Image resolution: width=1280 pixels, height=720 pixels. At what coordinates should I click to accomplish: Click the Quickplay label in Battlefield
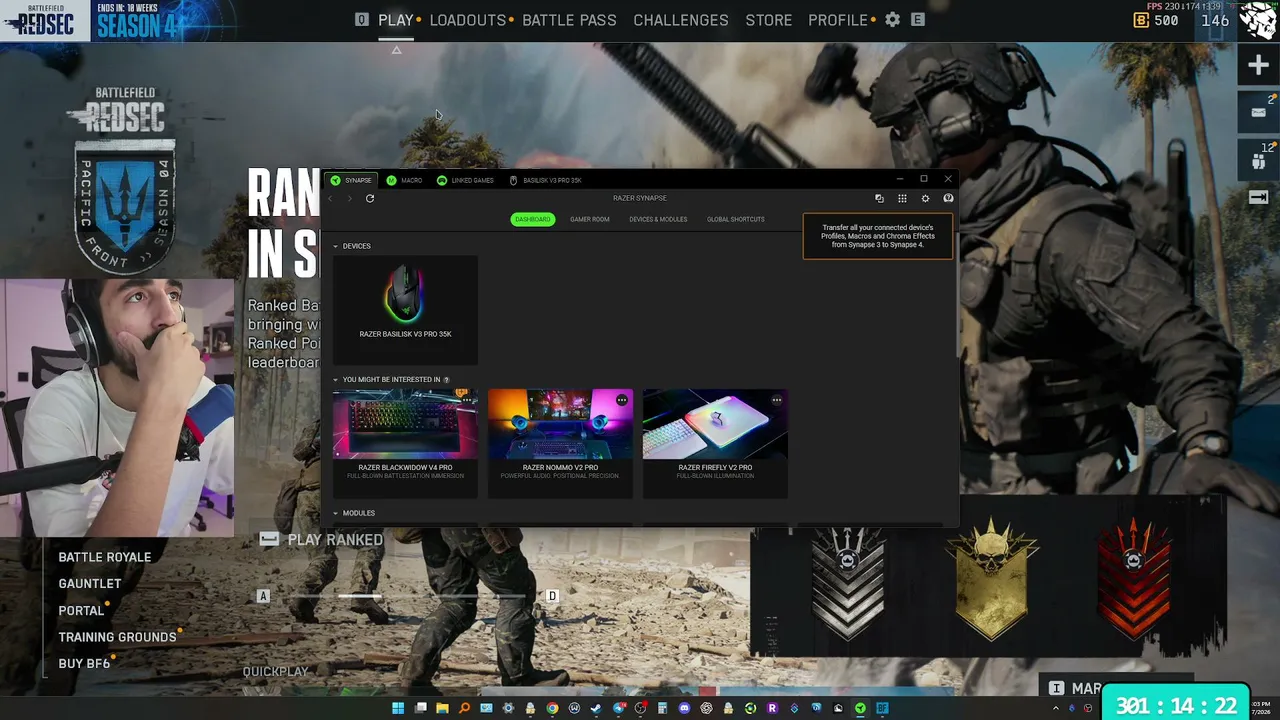pos(275,671)
